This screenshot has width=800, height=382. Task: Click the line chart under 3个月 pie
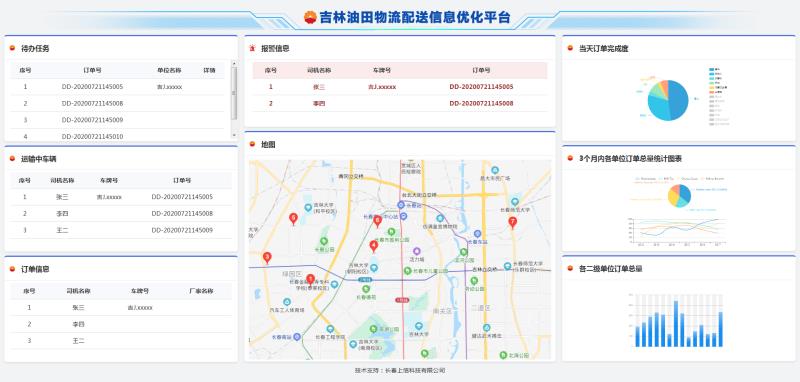pos(679,231)
